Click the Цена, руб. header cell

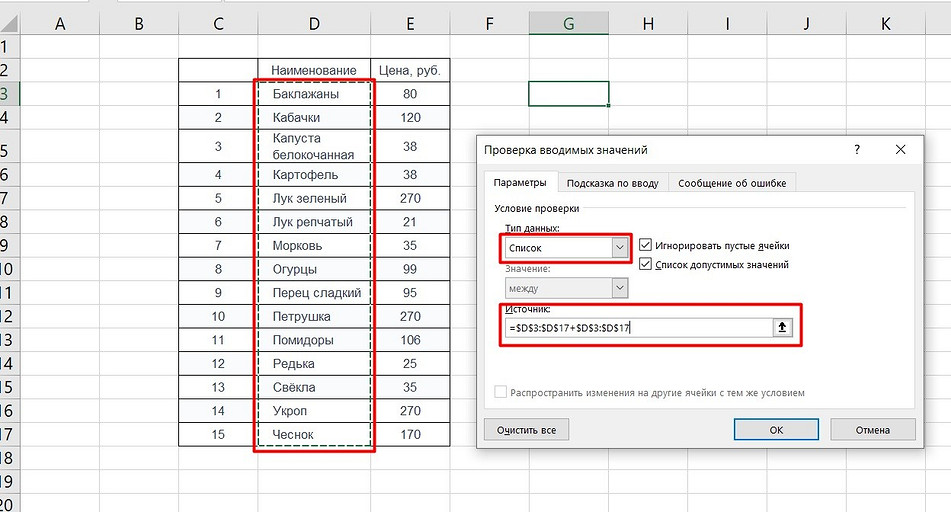(410, 70)
